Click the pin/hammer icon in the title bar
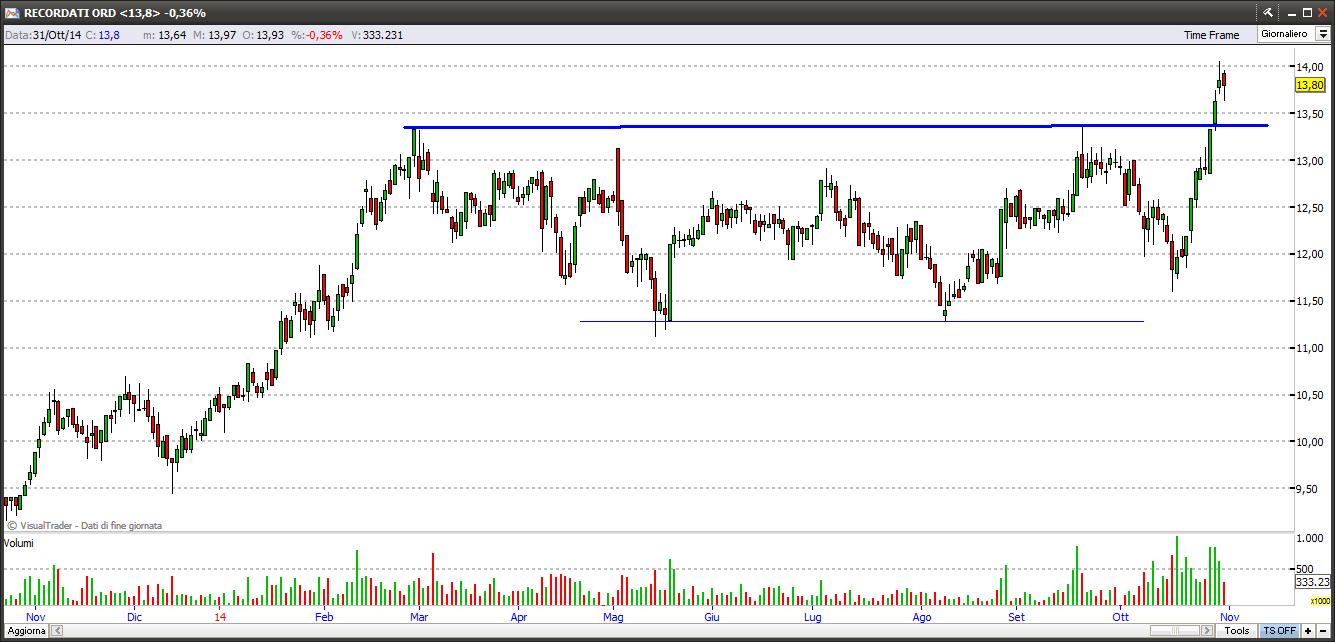Image resolution: width=1335 pixels, height=642 pixels. tap(1268, 12)
